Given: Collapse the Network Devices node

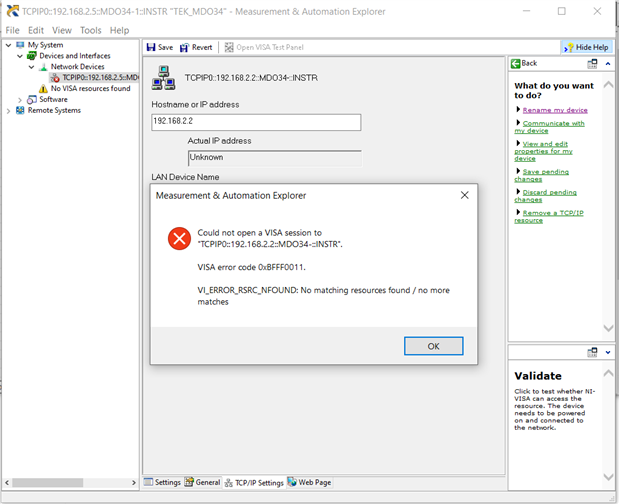Looking at the screenshot, I should tap(31, 67).
